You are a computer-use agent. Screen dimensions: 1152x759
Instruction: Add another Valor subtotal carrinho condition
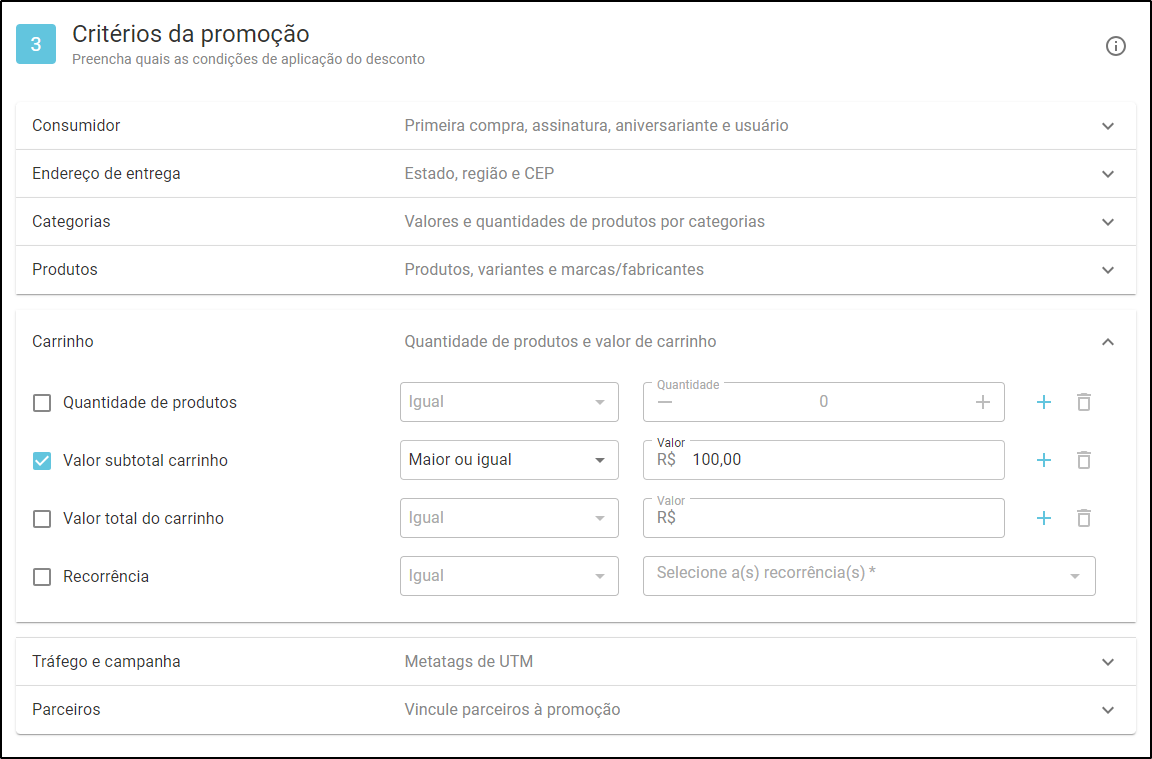tap(1043, 460)
